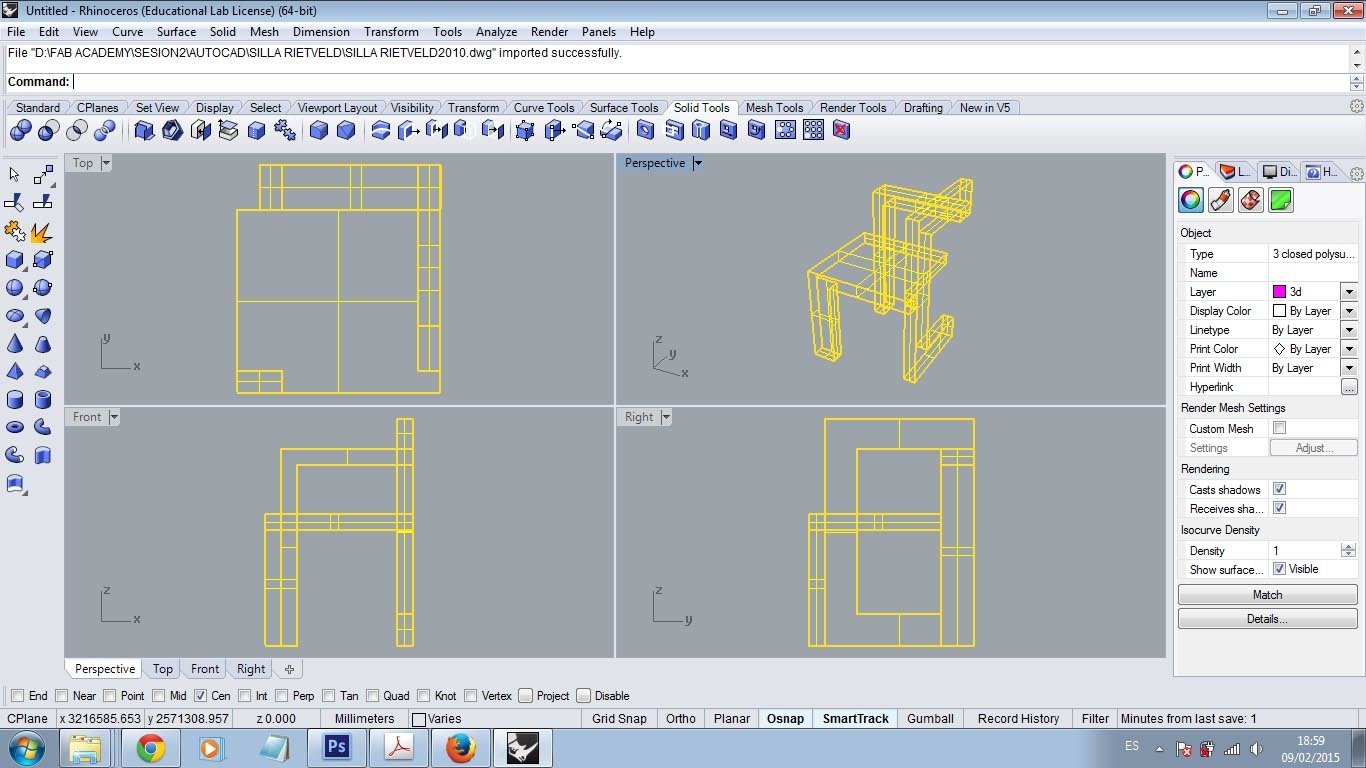1366x768 pixels.
Task: Choose the Sphere solid tool
Action: [15, 288]
